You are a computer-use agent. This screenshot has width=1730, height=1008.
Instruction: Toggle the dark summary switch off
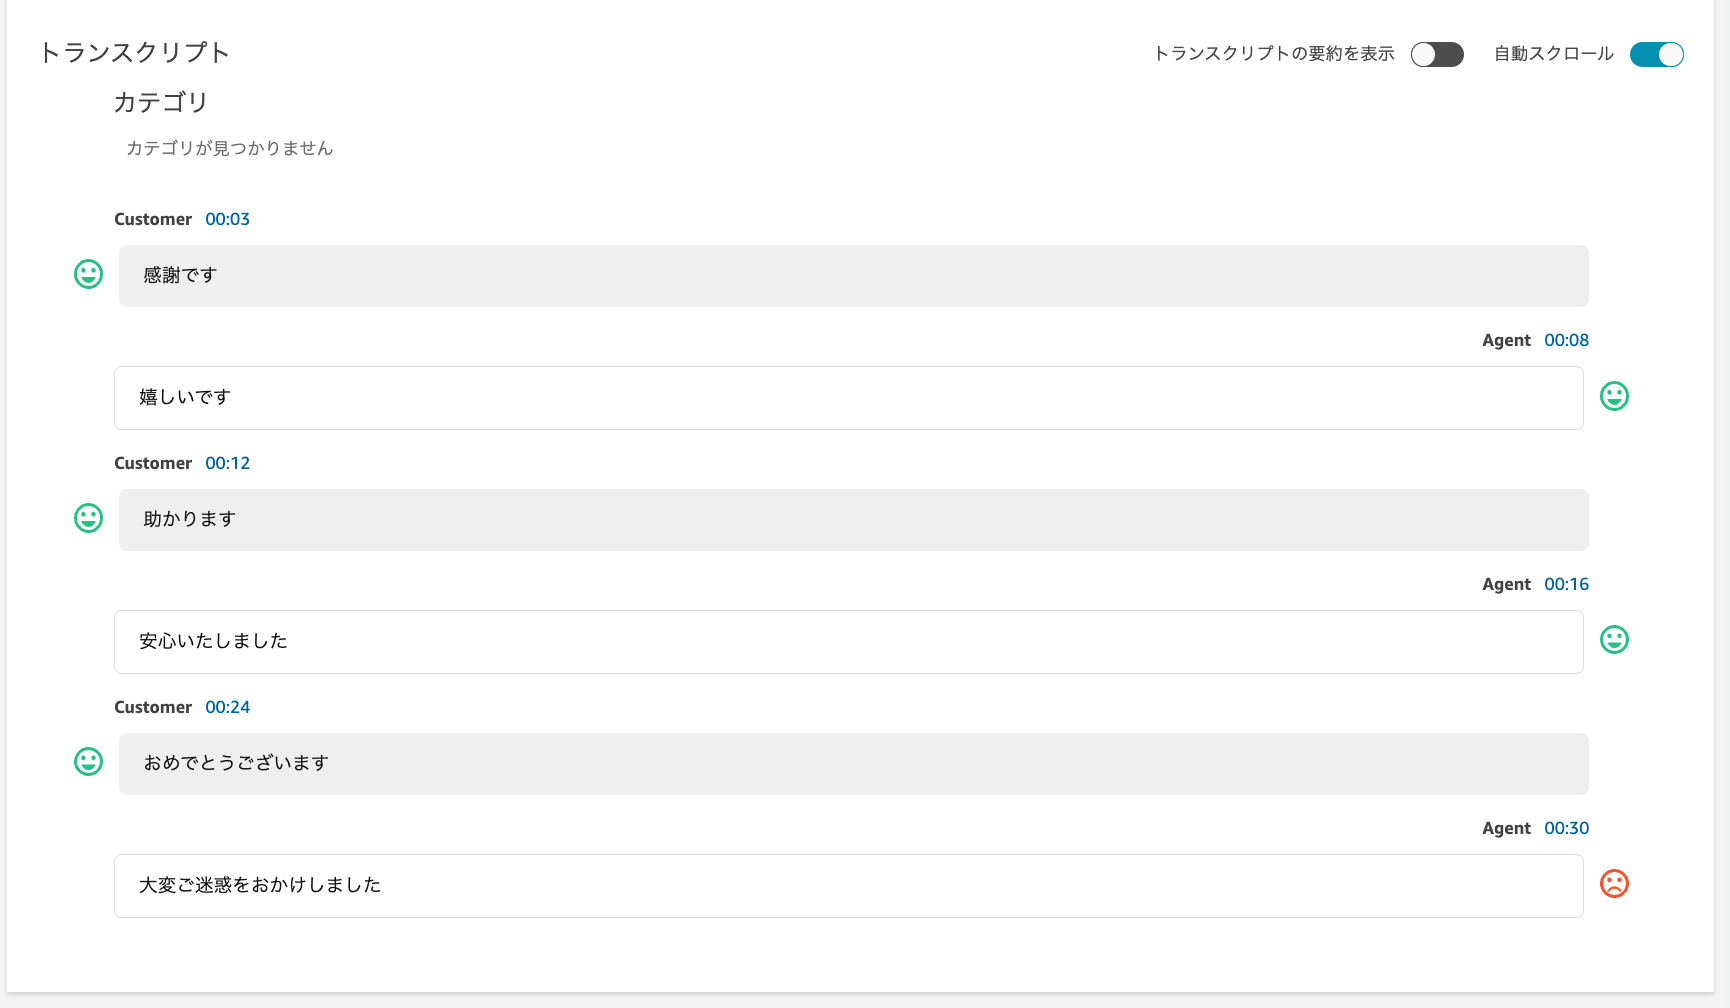(x=1437, y=54)
